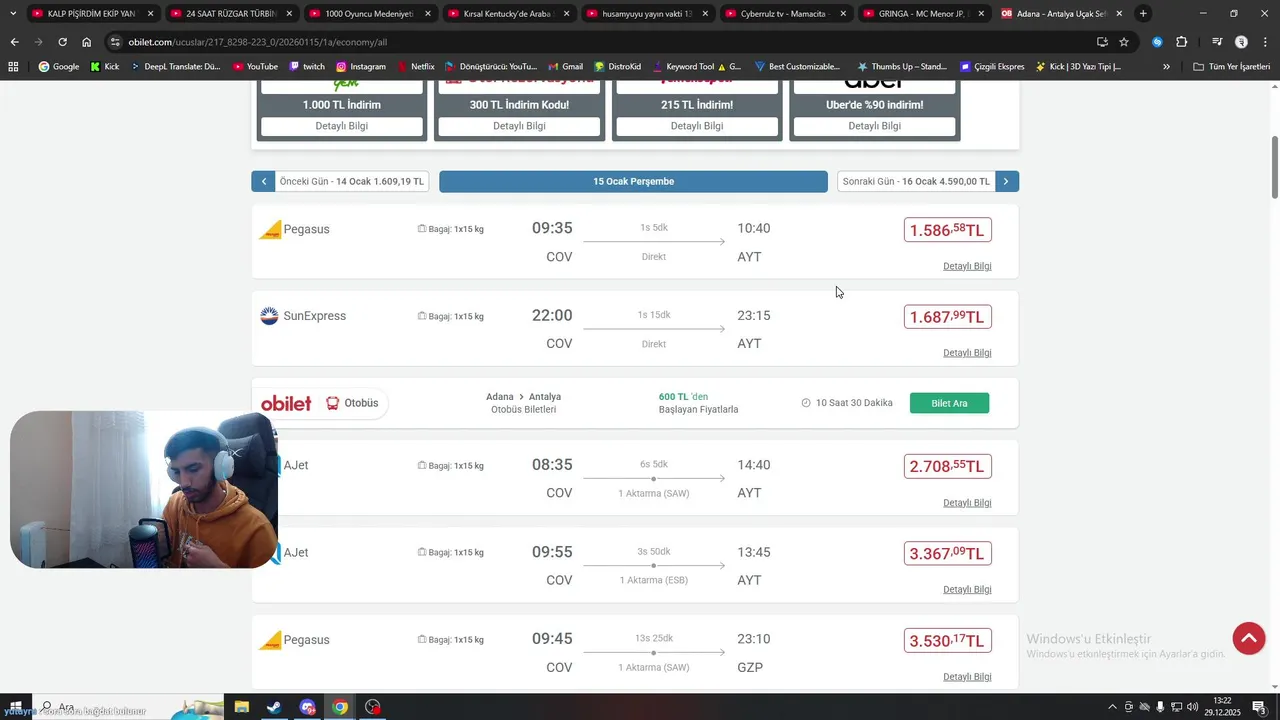This screenshot has height=720, width=1280.
Task: Open Steam from the taskbar
Action: [274, 707]
